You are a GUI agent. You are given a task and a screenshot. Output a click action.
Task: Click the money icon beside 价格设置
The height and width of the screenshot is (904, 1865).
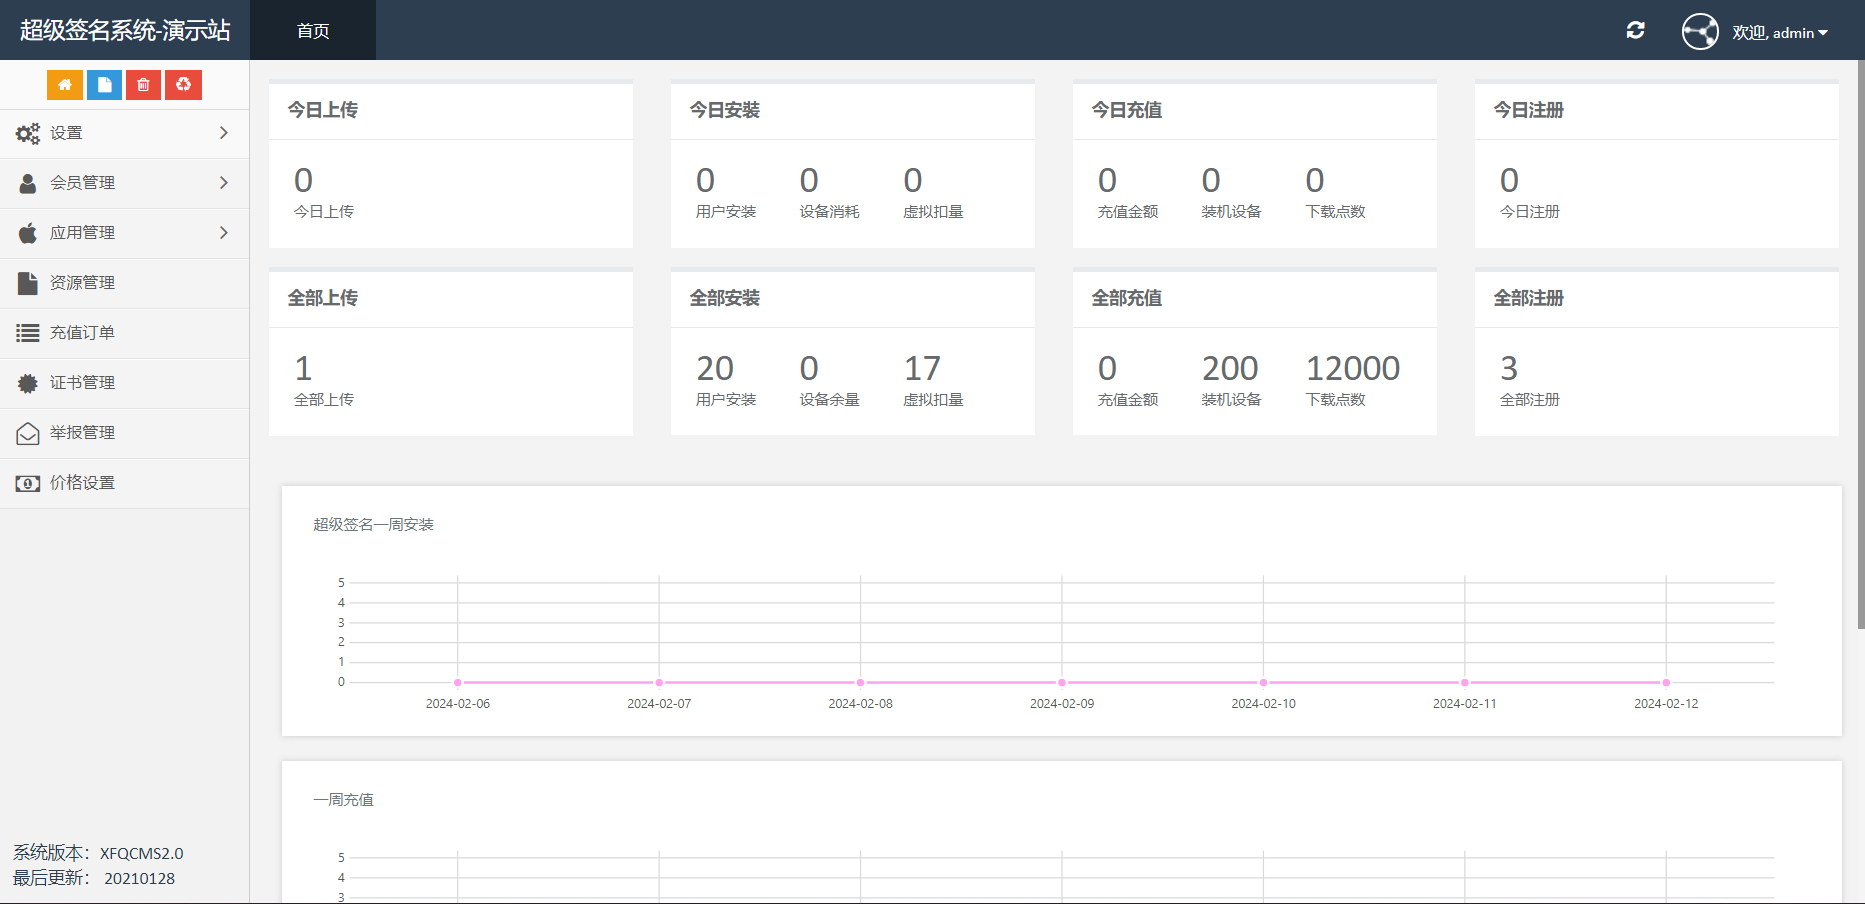tap(28, 483)
